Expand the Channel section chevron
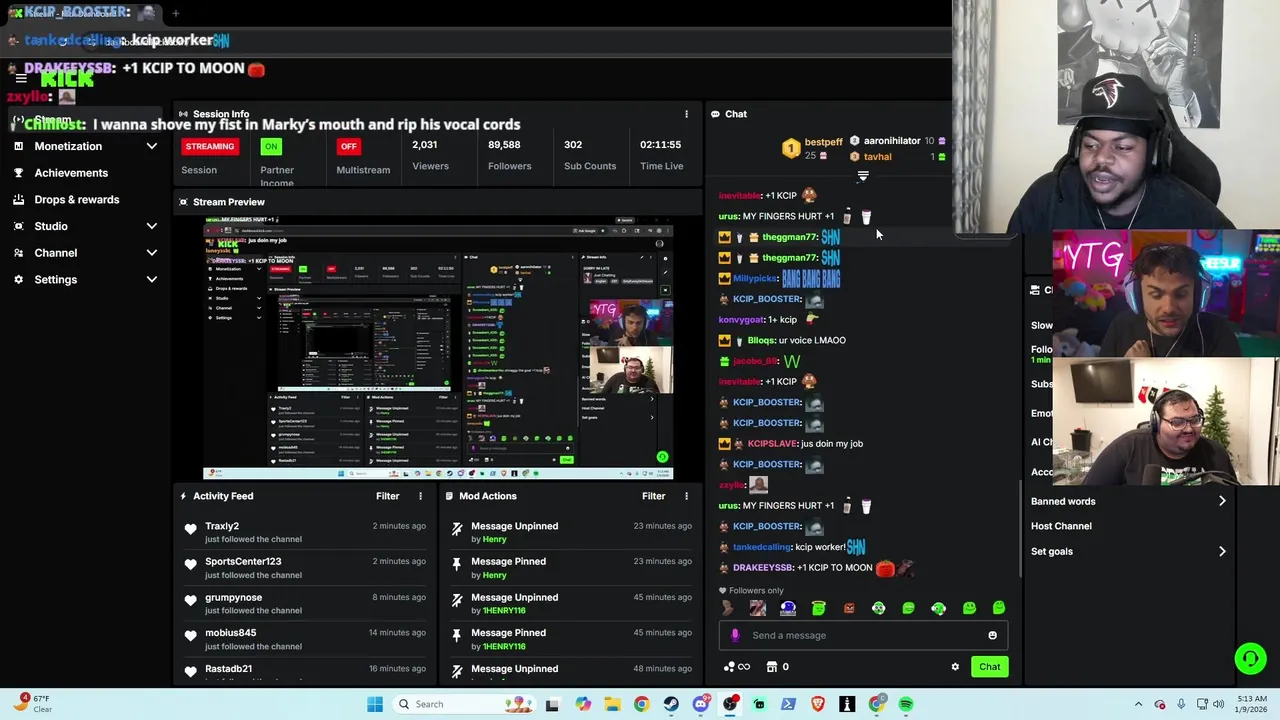 [152, 253]
